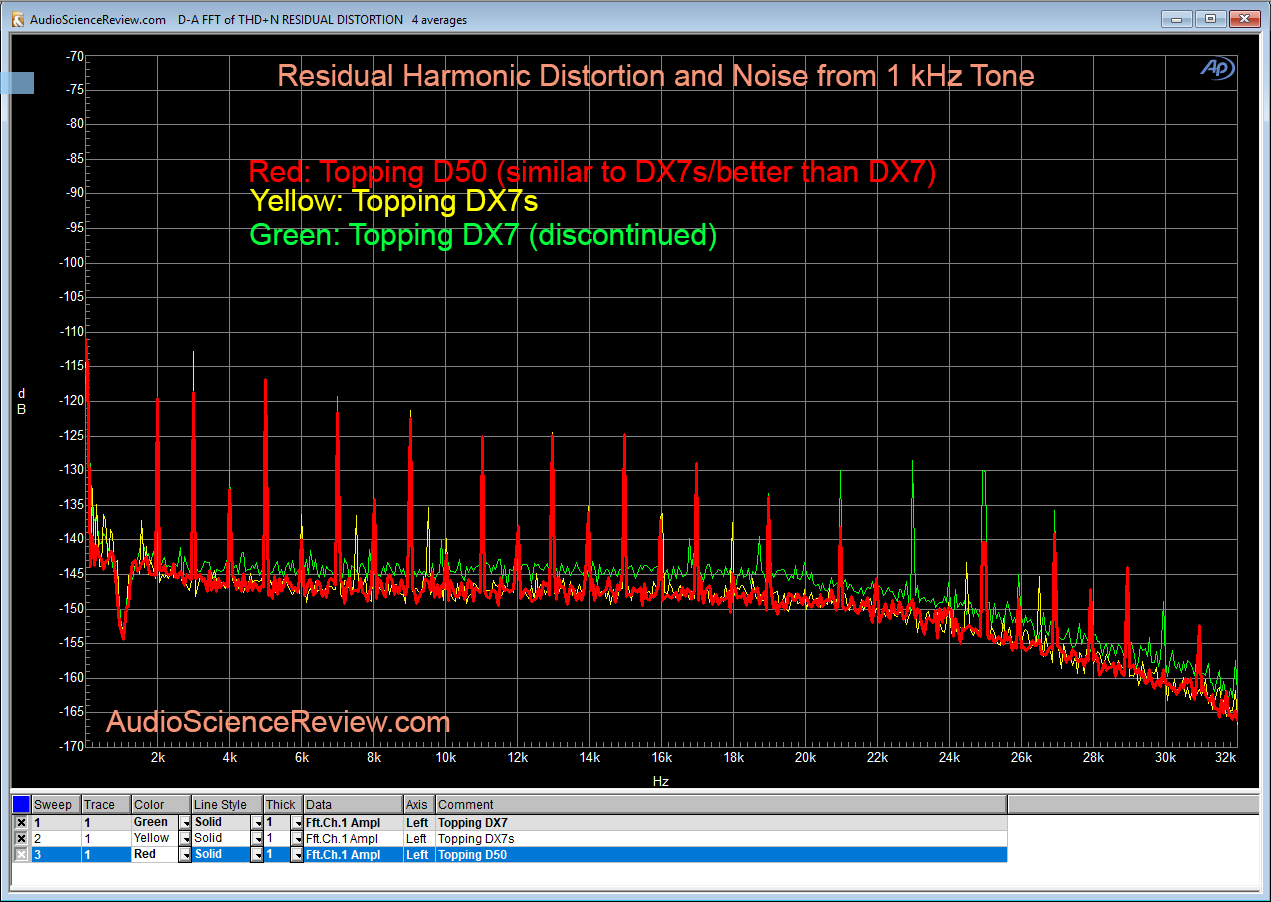
Task: Toggle sweep 1 Topping DX7 checkbox
Action: [21, 822]
